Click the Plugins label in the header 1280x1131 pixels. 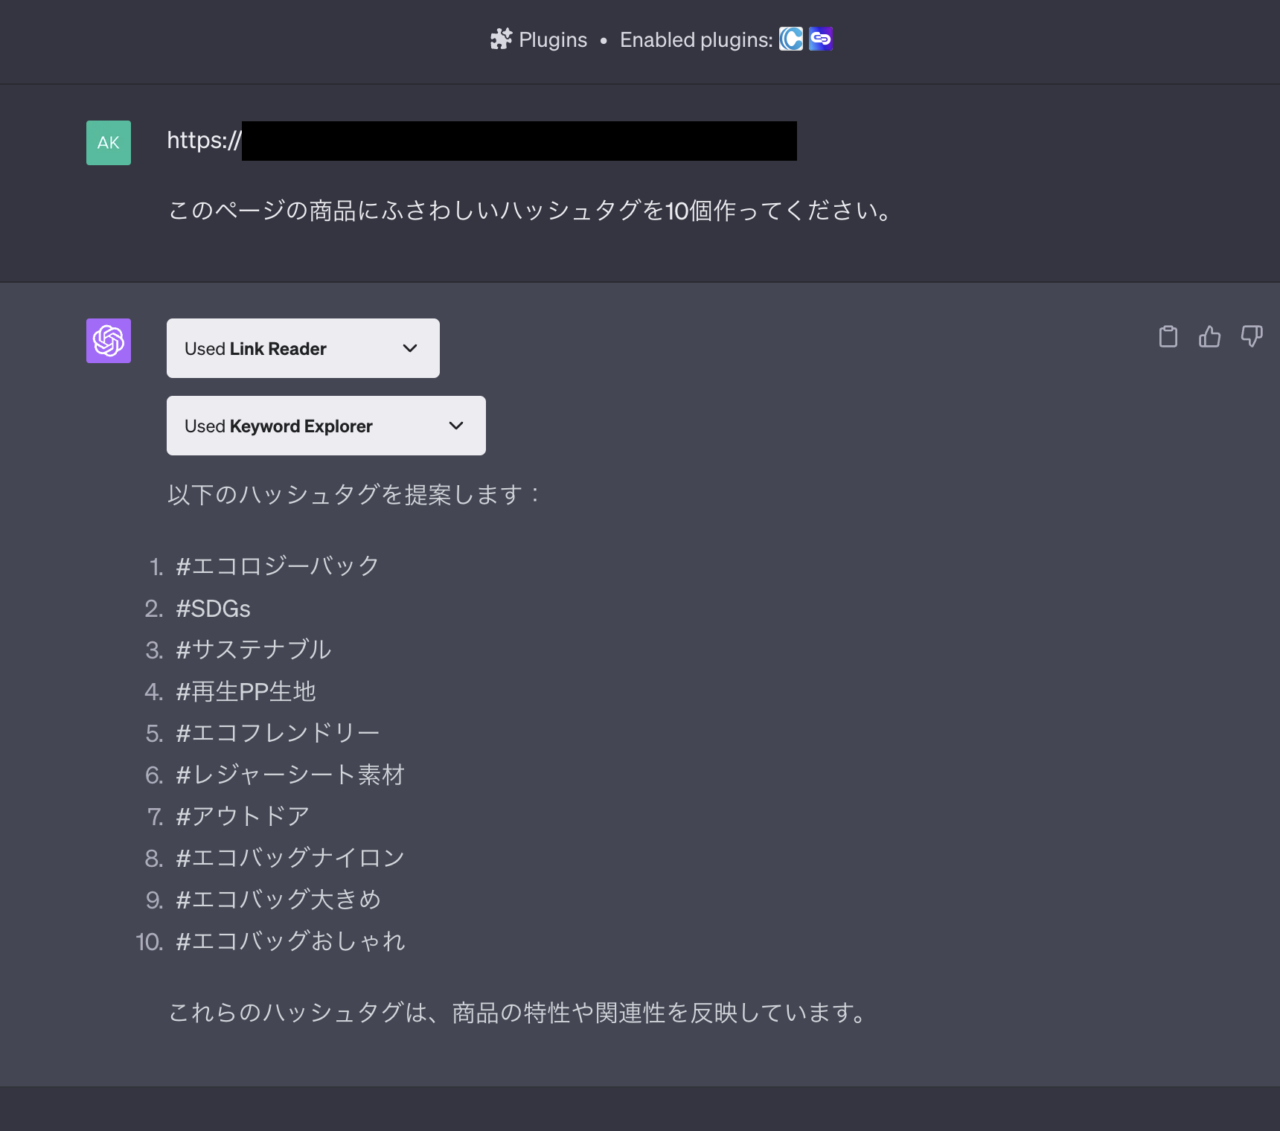(x=553, y=40)
